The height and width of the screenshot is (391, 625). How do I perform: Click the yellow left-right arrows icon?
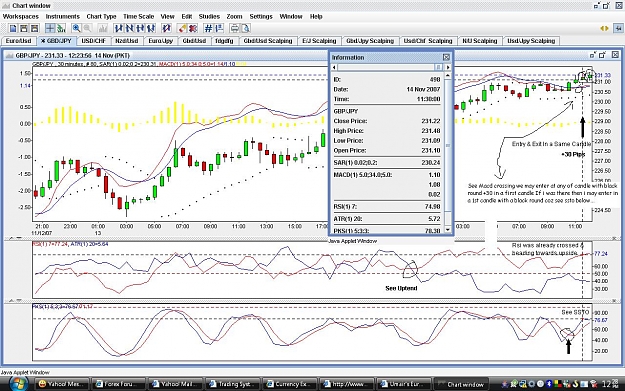pos(604,28)
